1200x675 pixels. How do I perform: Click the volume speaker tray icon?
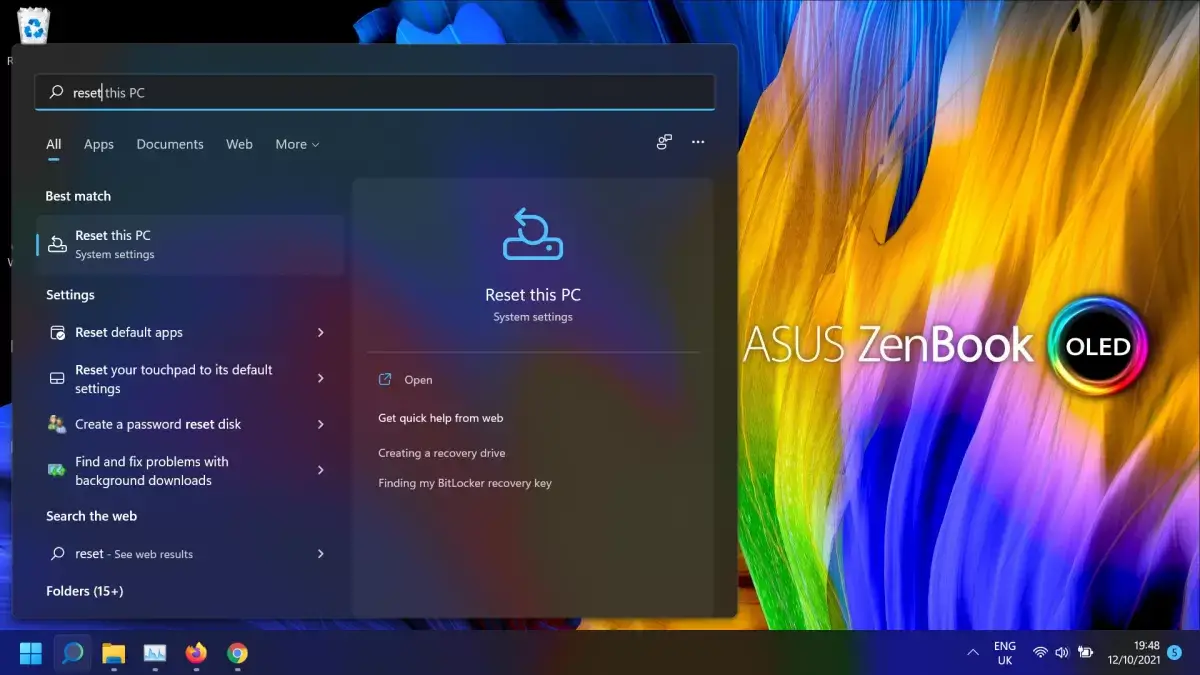1061,653
